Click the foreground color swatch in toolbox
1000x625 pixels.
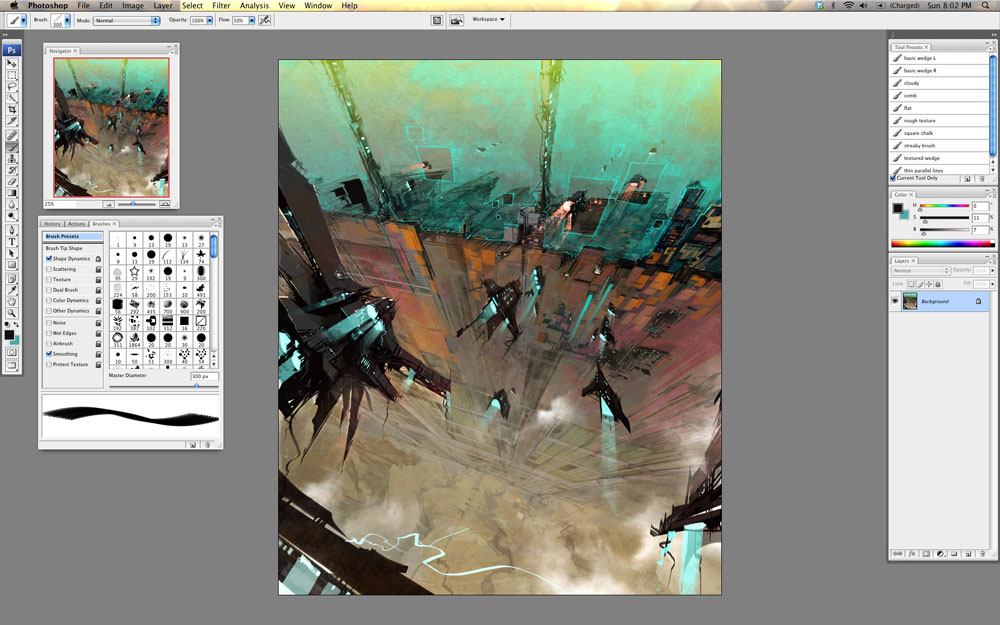coord(9,335)
